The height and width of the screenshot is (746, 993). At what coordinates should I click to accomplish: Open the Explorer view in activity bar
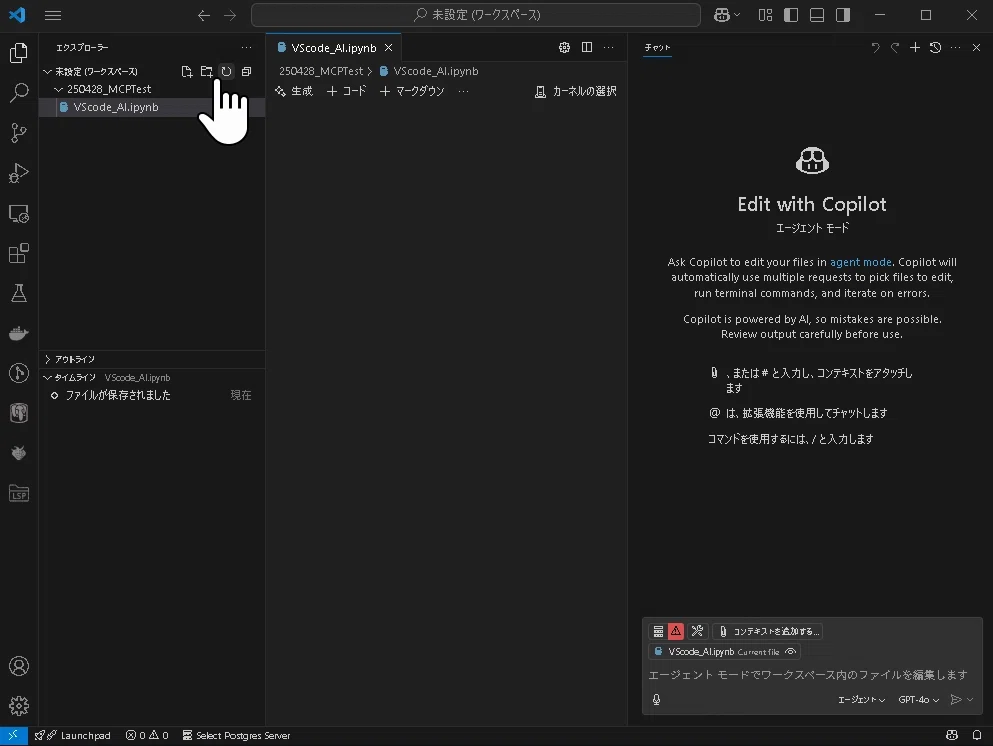click(19, 53)
